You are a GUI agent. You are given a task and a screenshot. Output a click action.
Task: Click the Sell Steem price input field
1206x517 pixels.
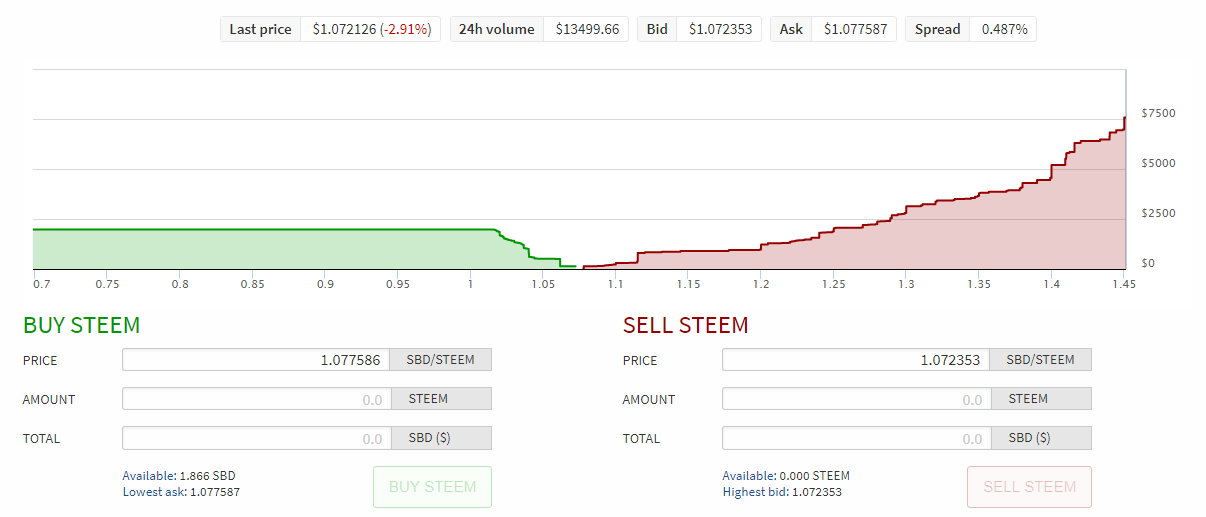(x=856, y=360)
